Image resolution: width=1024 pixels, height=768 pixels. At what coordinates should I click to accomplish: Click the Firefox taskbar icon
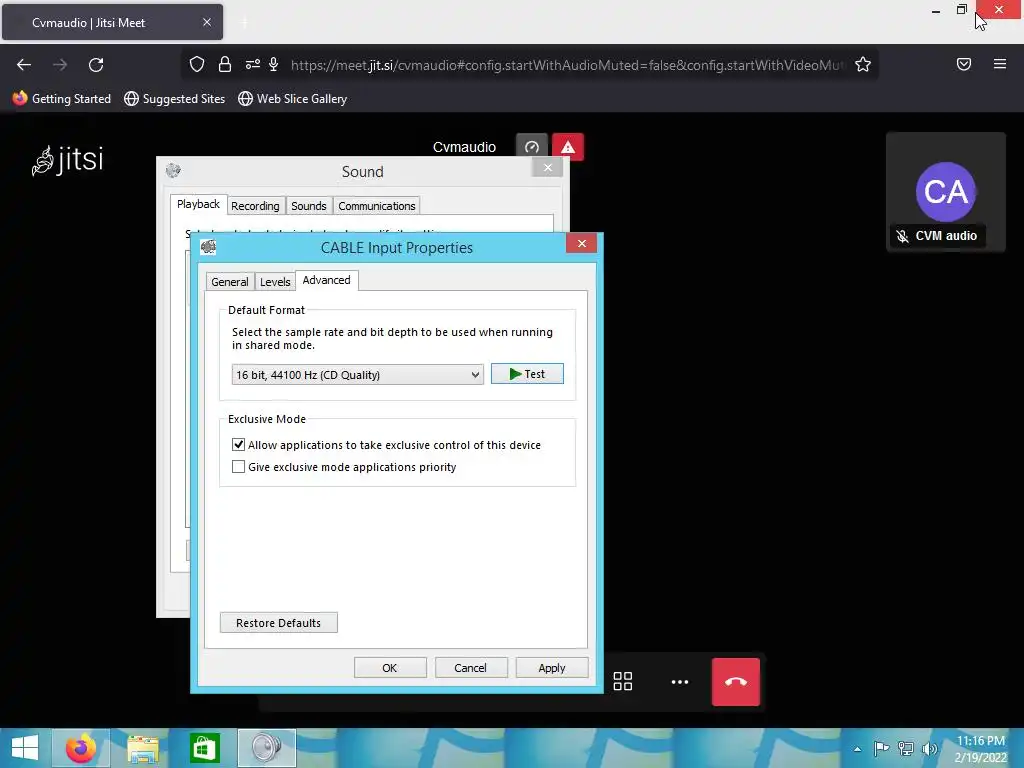point(81,748)
